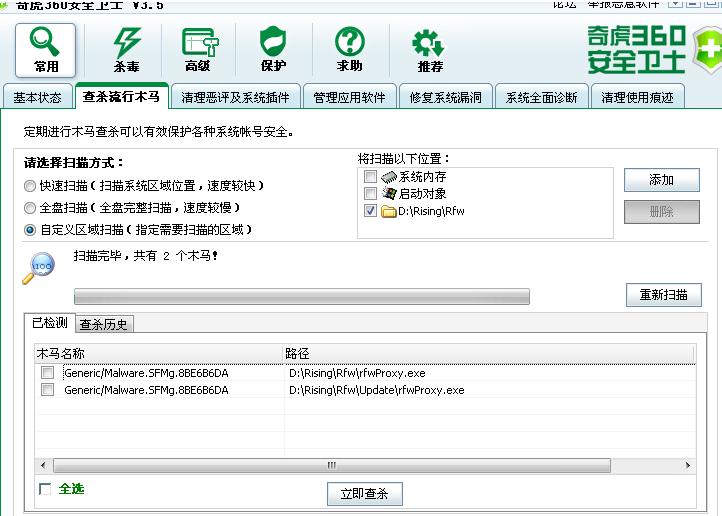This screenshot has width=722, height=516.
Task: Toggle the 全选 select-all checkbox
Action: click(45, 489)
